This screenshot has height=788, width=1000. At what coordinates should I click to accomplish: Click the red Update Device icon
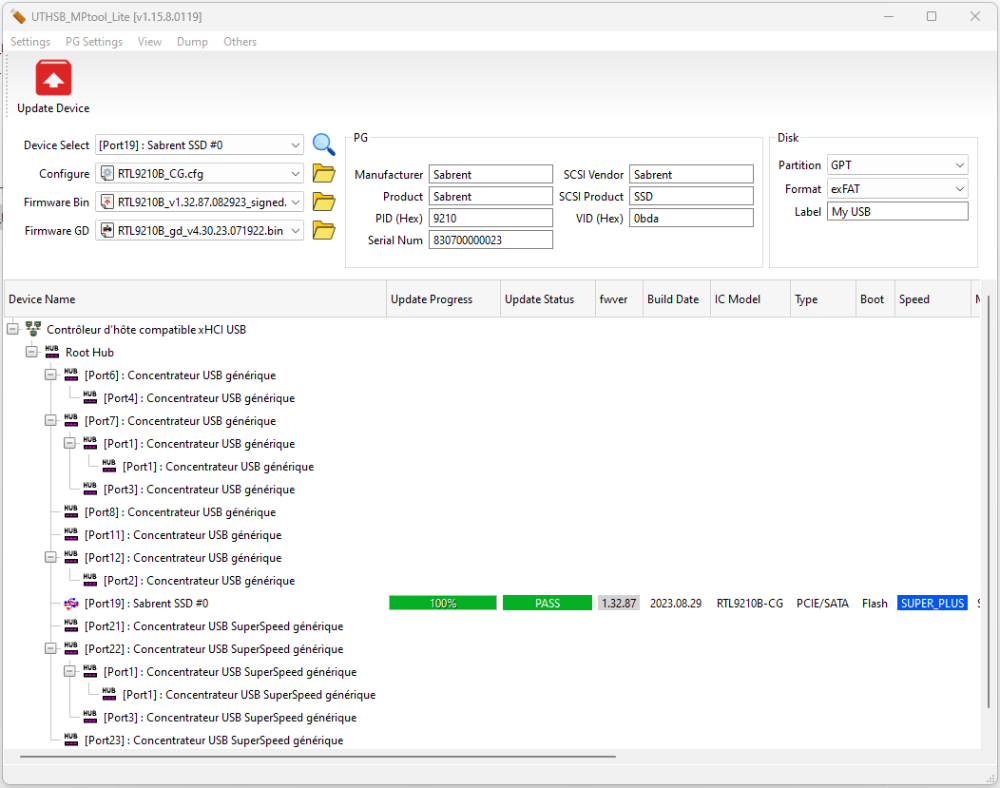[x=53, y=79]
